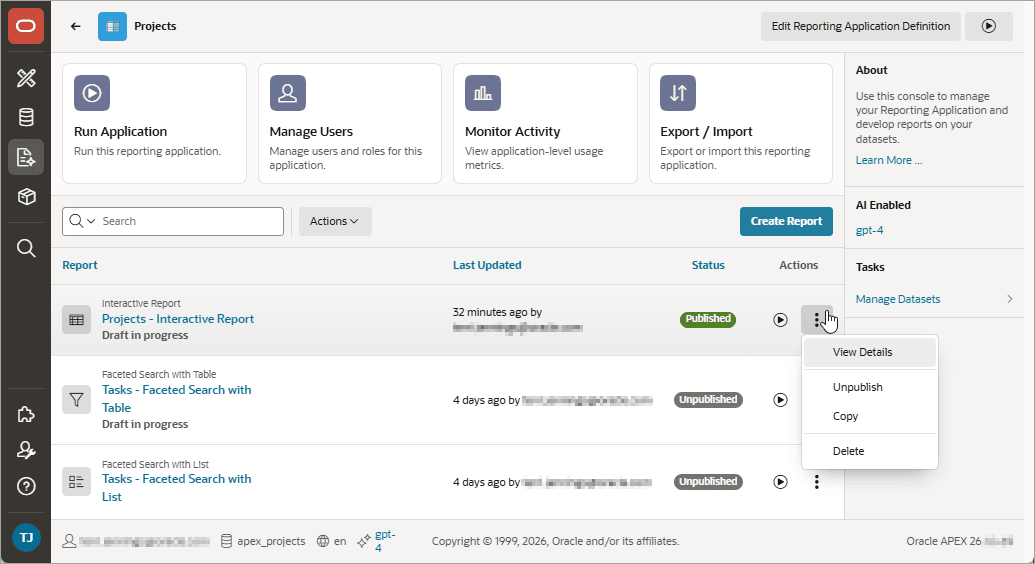The height and width of the screenshot is (564, 1035).
Task: Click the Projects application icon in header
Action: click(x=112, y=26)
